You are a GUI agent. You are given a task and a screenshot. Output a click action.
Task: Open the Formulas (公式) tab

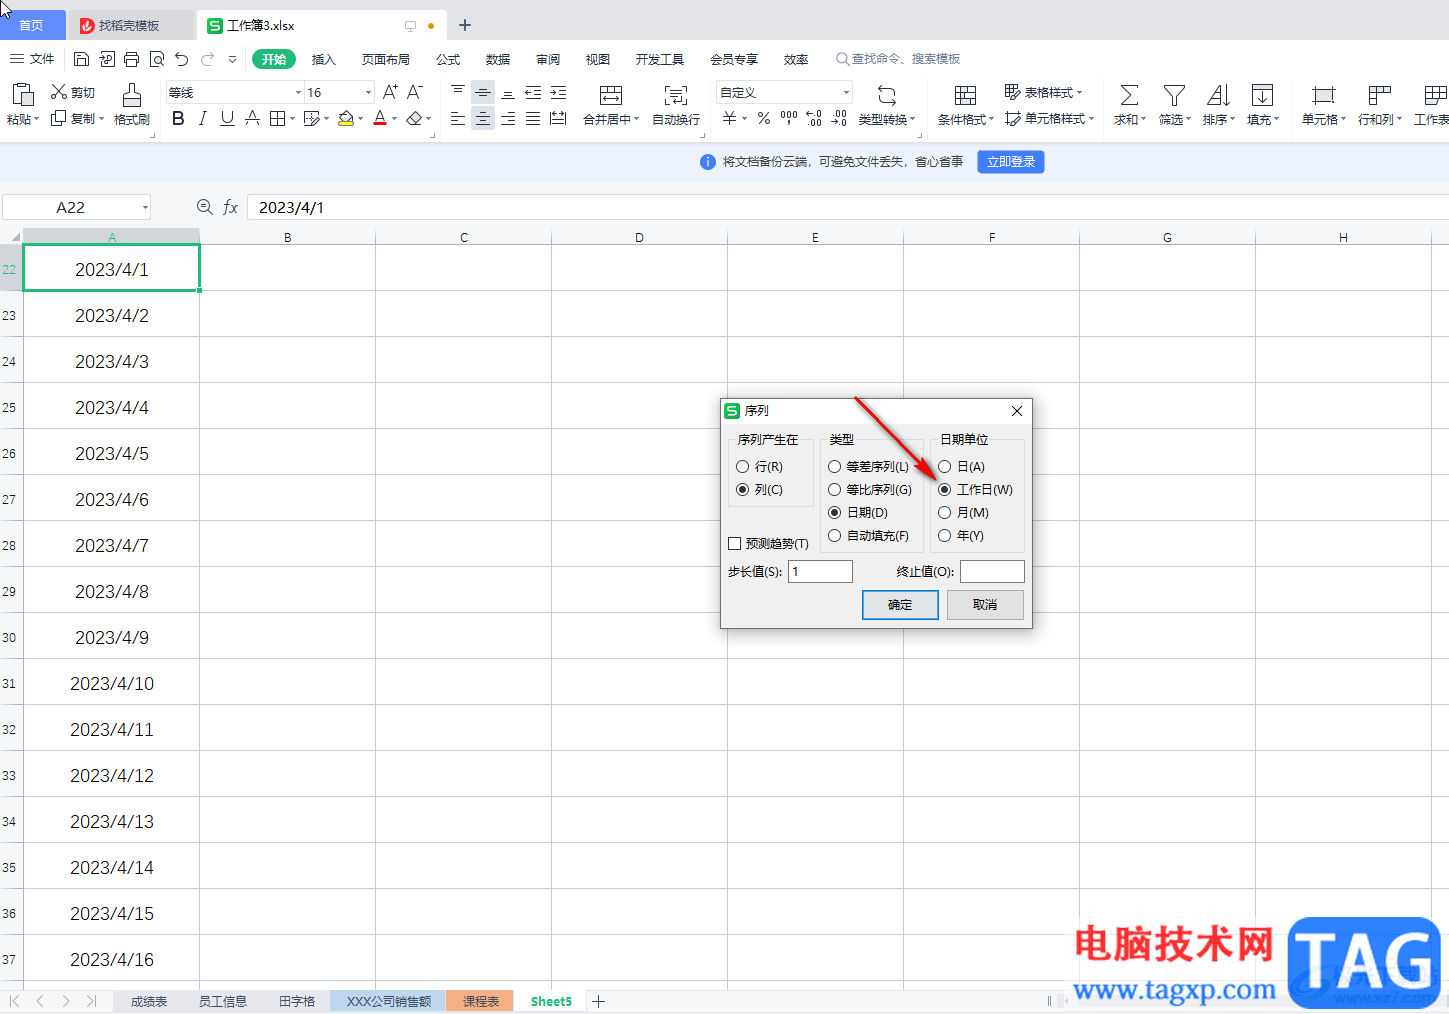pos(448,59)
